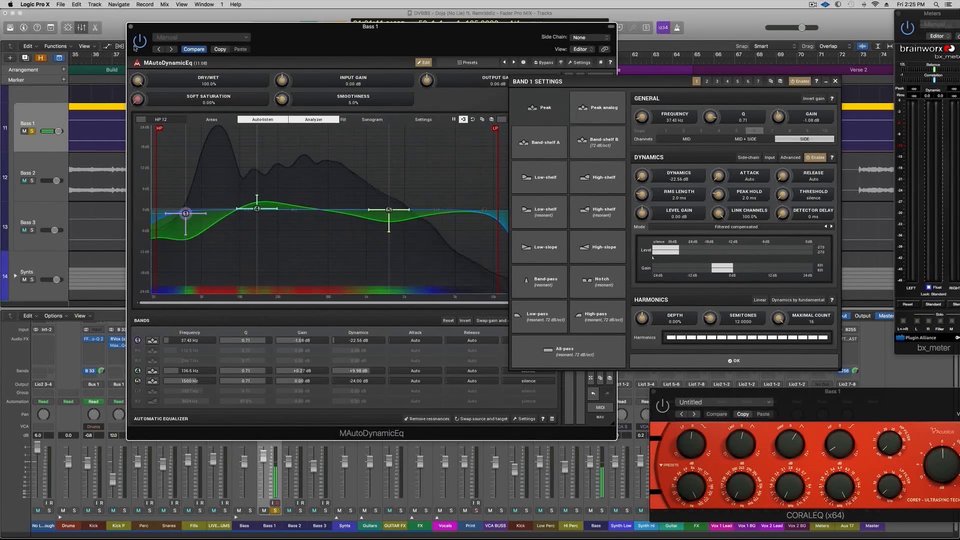
Task: Toggle band Enable in Band 1 Settings header
Action: (800, 81)
